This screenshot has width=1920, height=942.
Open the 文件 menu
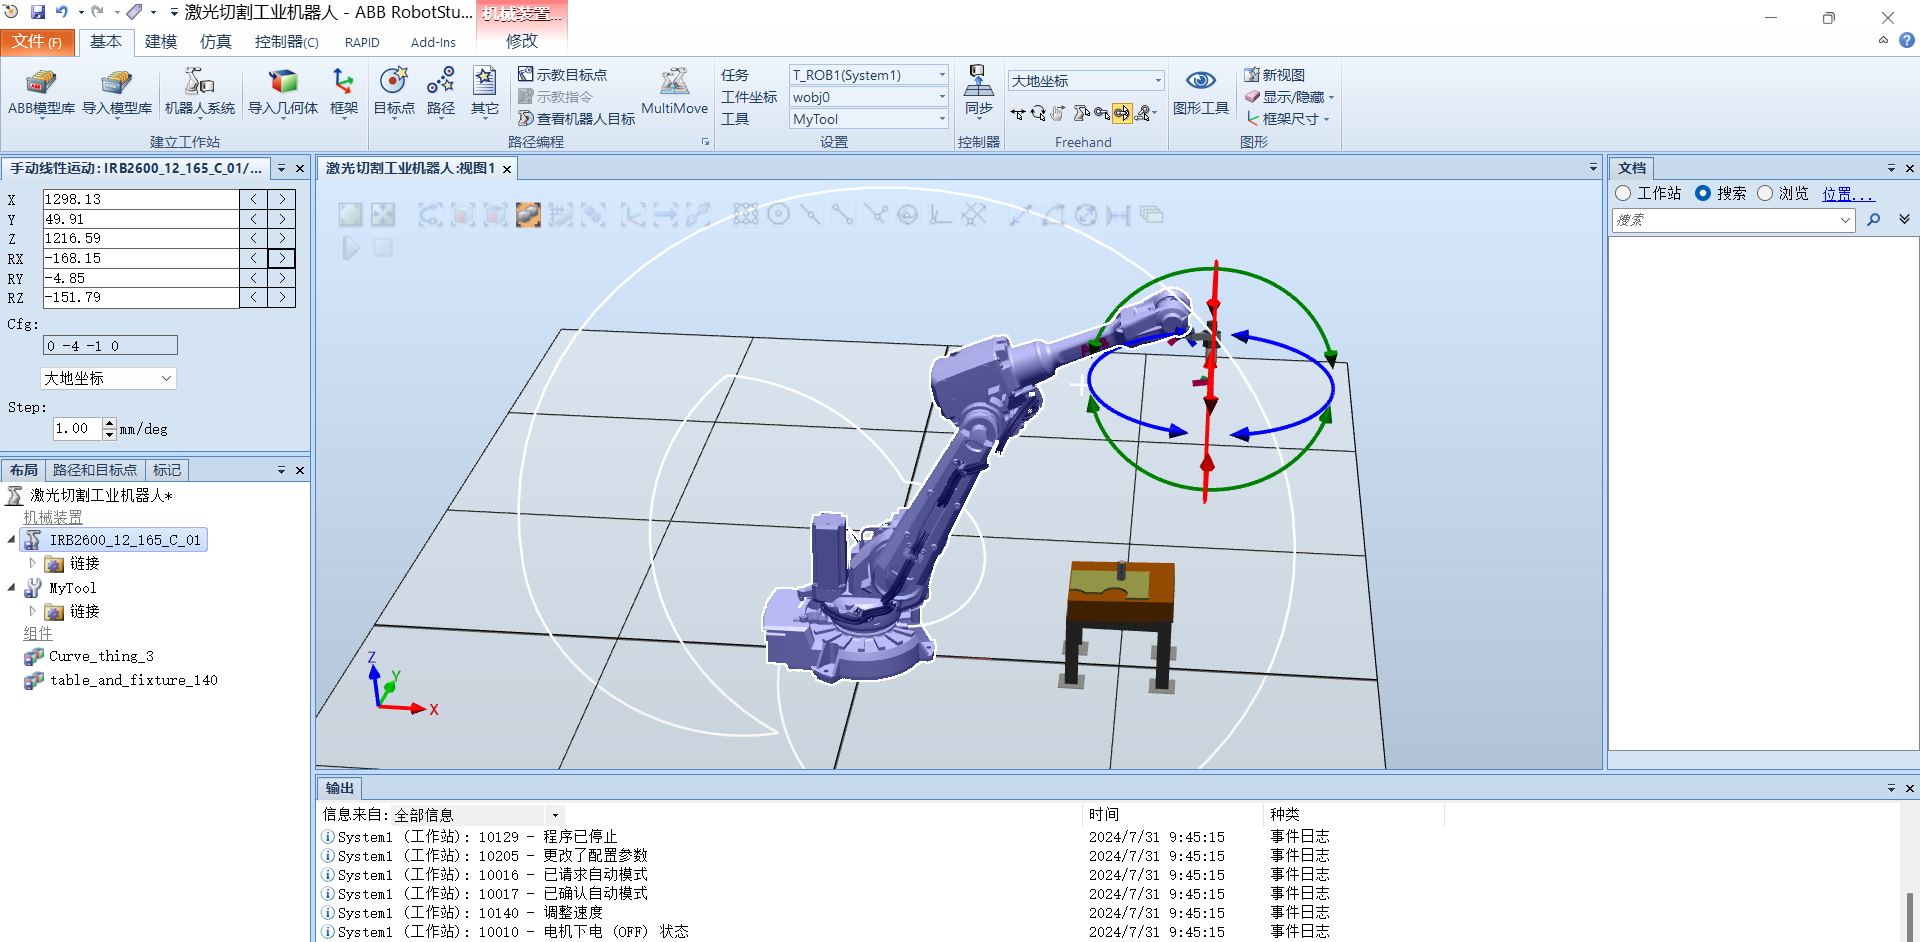(x=37, y=41)
